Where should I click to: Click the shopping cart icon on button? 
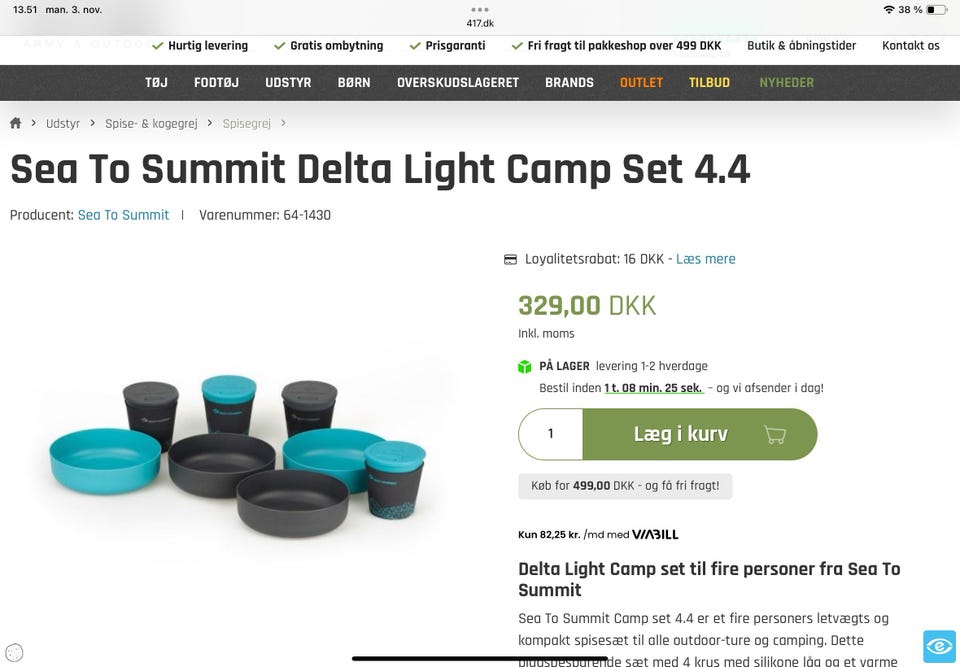click(774, 434)
